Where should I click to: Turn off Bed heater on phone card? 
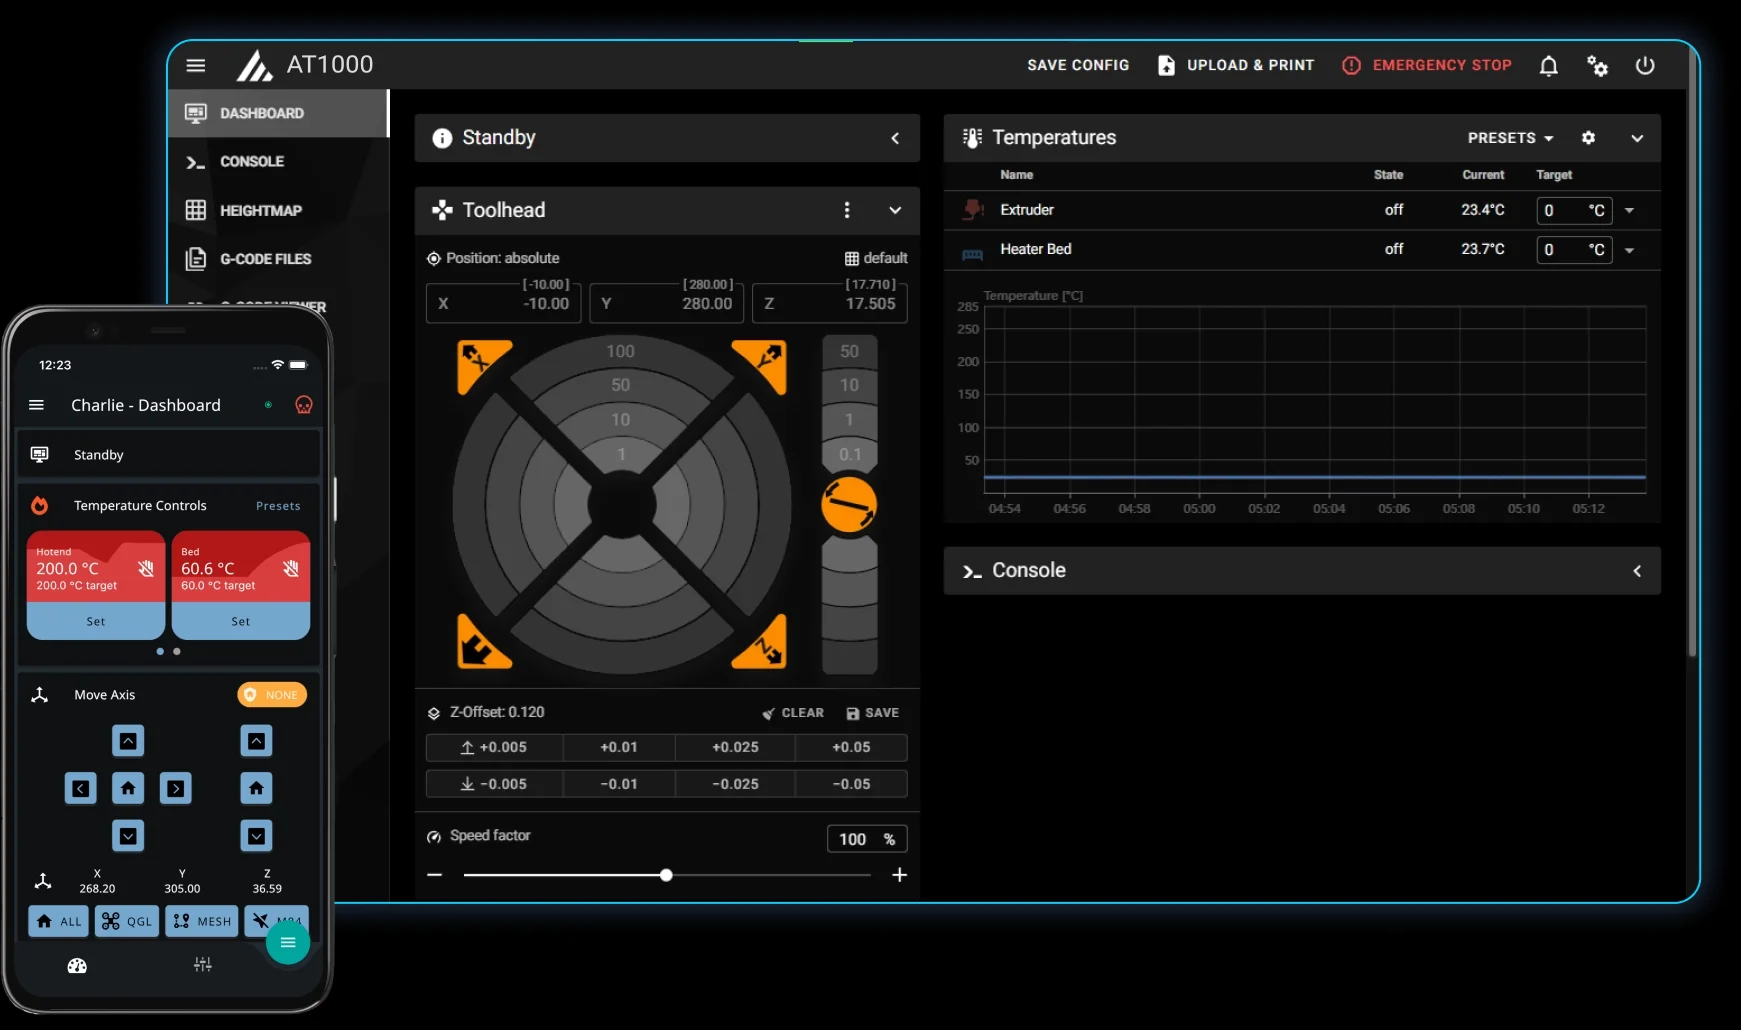[x=291, y=568]
